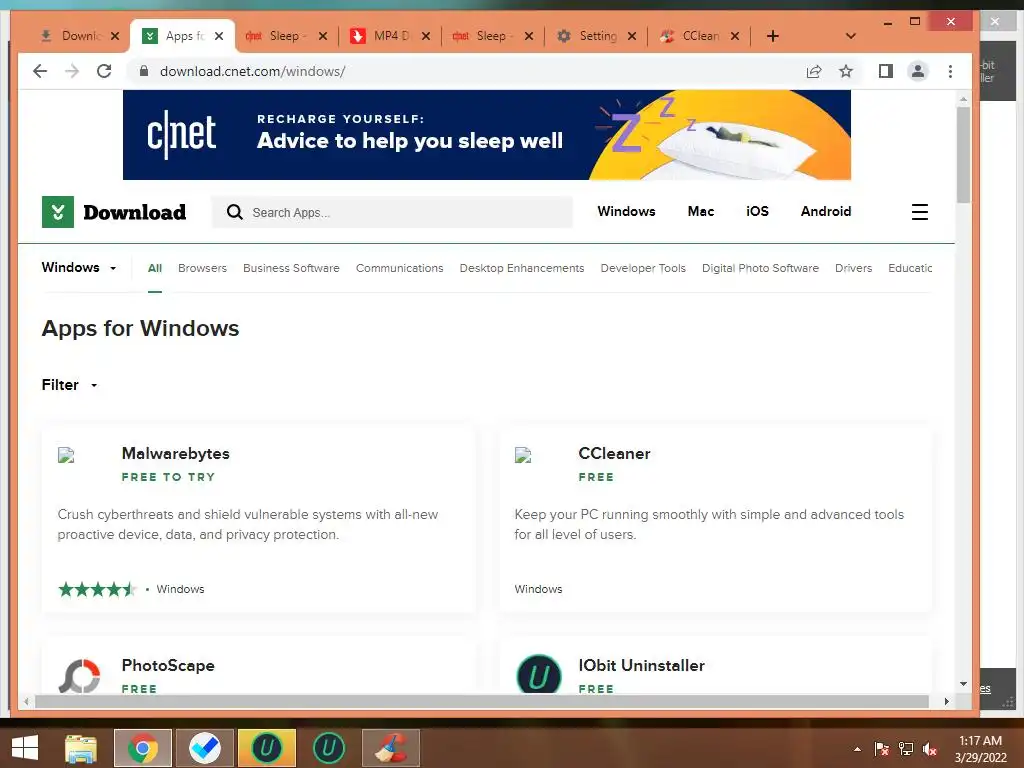
Task: Click the magnifier icon in Search Apps
Action: pyautogui.click(x=234, y=212)
